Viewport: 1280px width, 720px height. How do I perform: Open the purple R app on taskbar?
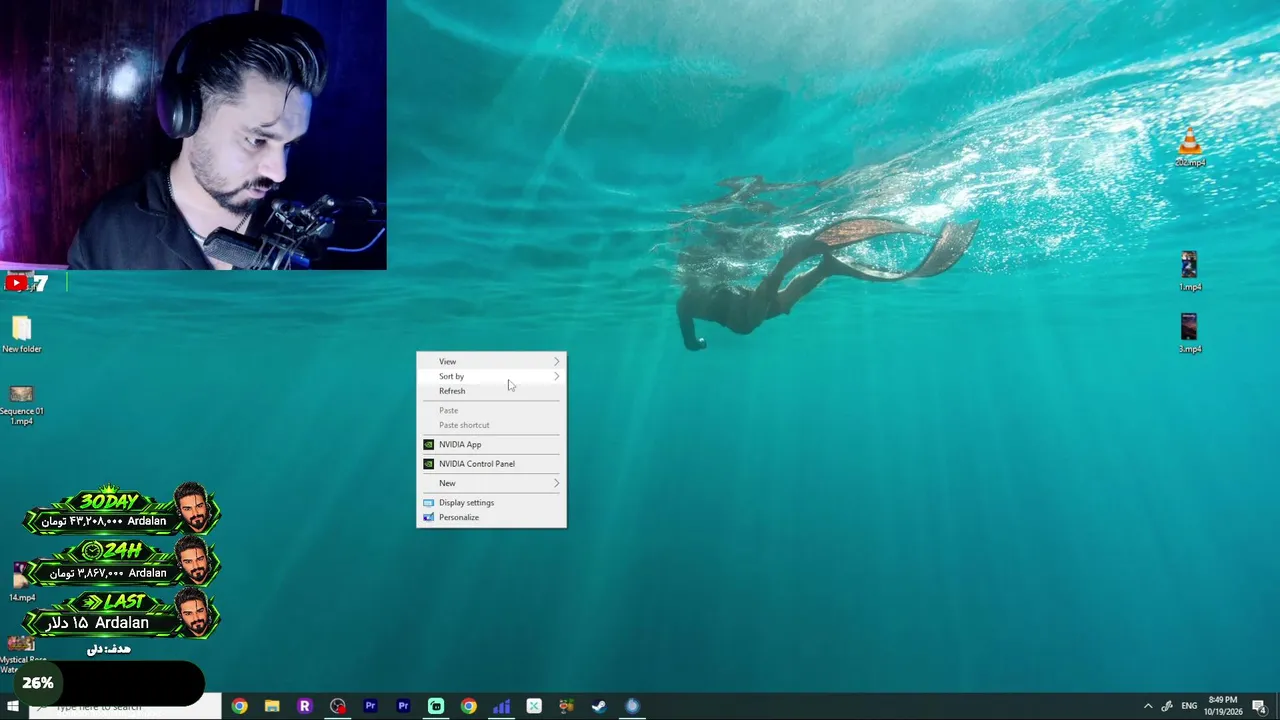click(x=305, y=706)
